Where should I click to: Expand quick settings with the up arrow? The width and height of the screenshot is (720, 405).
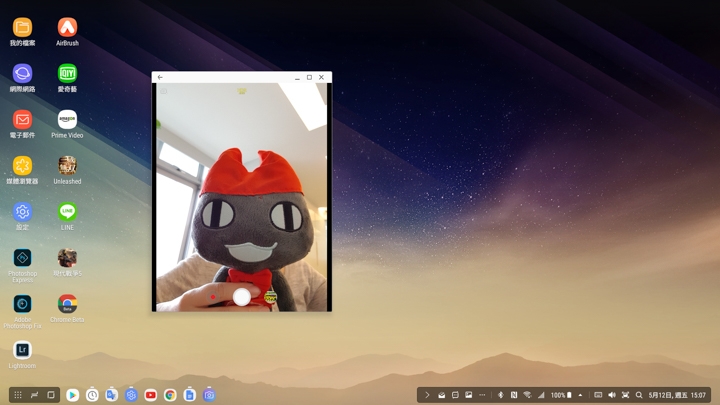click(x=580, y=395)
